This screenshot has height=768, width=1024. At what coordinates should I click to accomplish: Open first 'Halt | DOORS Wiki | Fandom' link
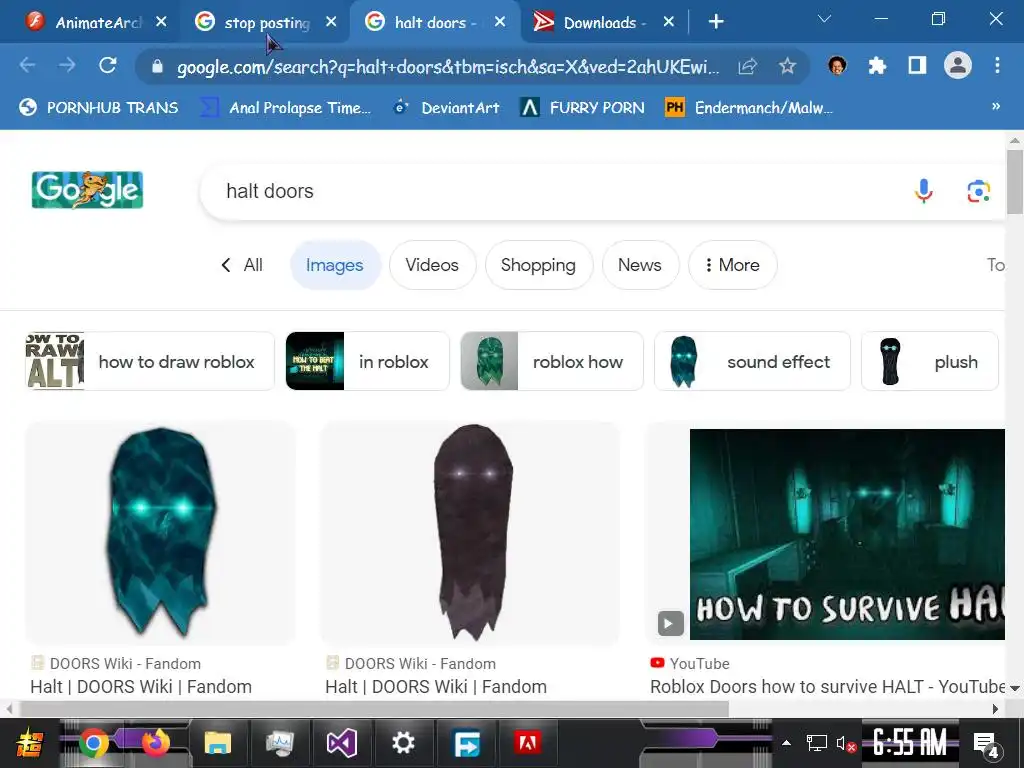click(x=141, y=687)
